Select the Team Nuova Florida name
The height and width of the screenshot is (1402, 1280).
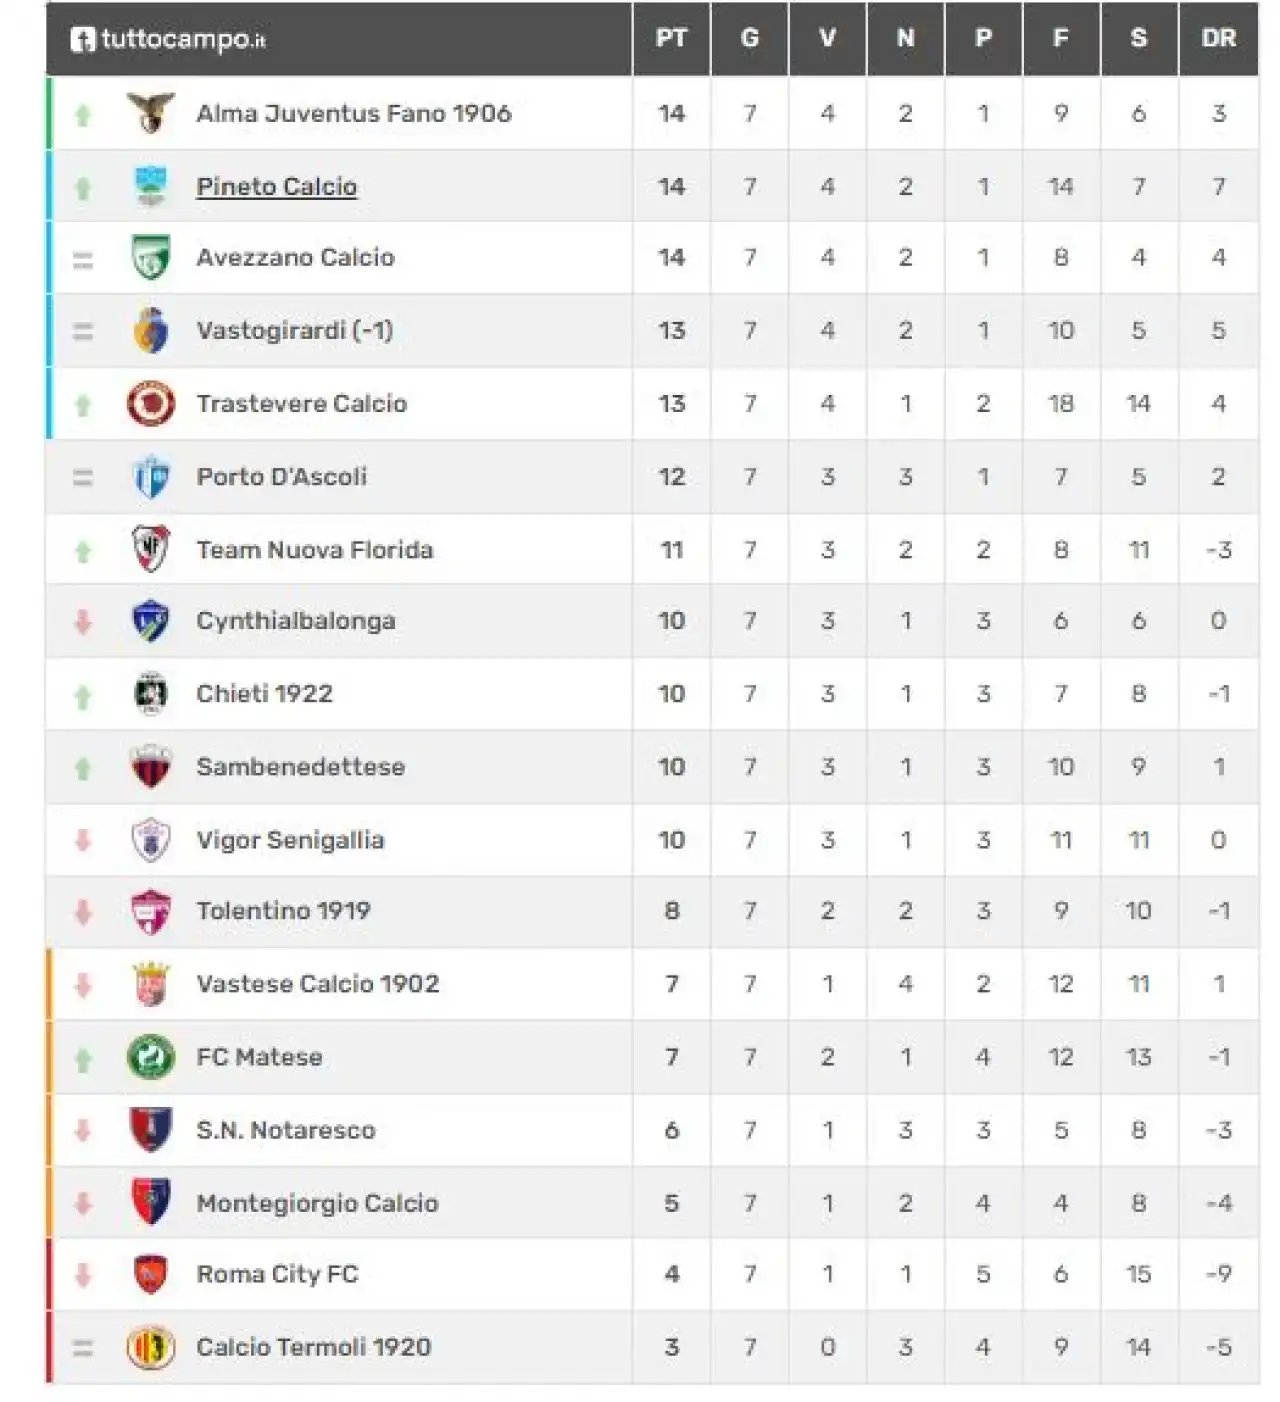[315, 549]
